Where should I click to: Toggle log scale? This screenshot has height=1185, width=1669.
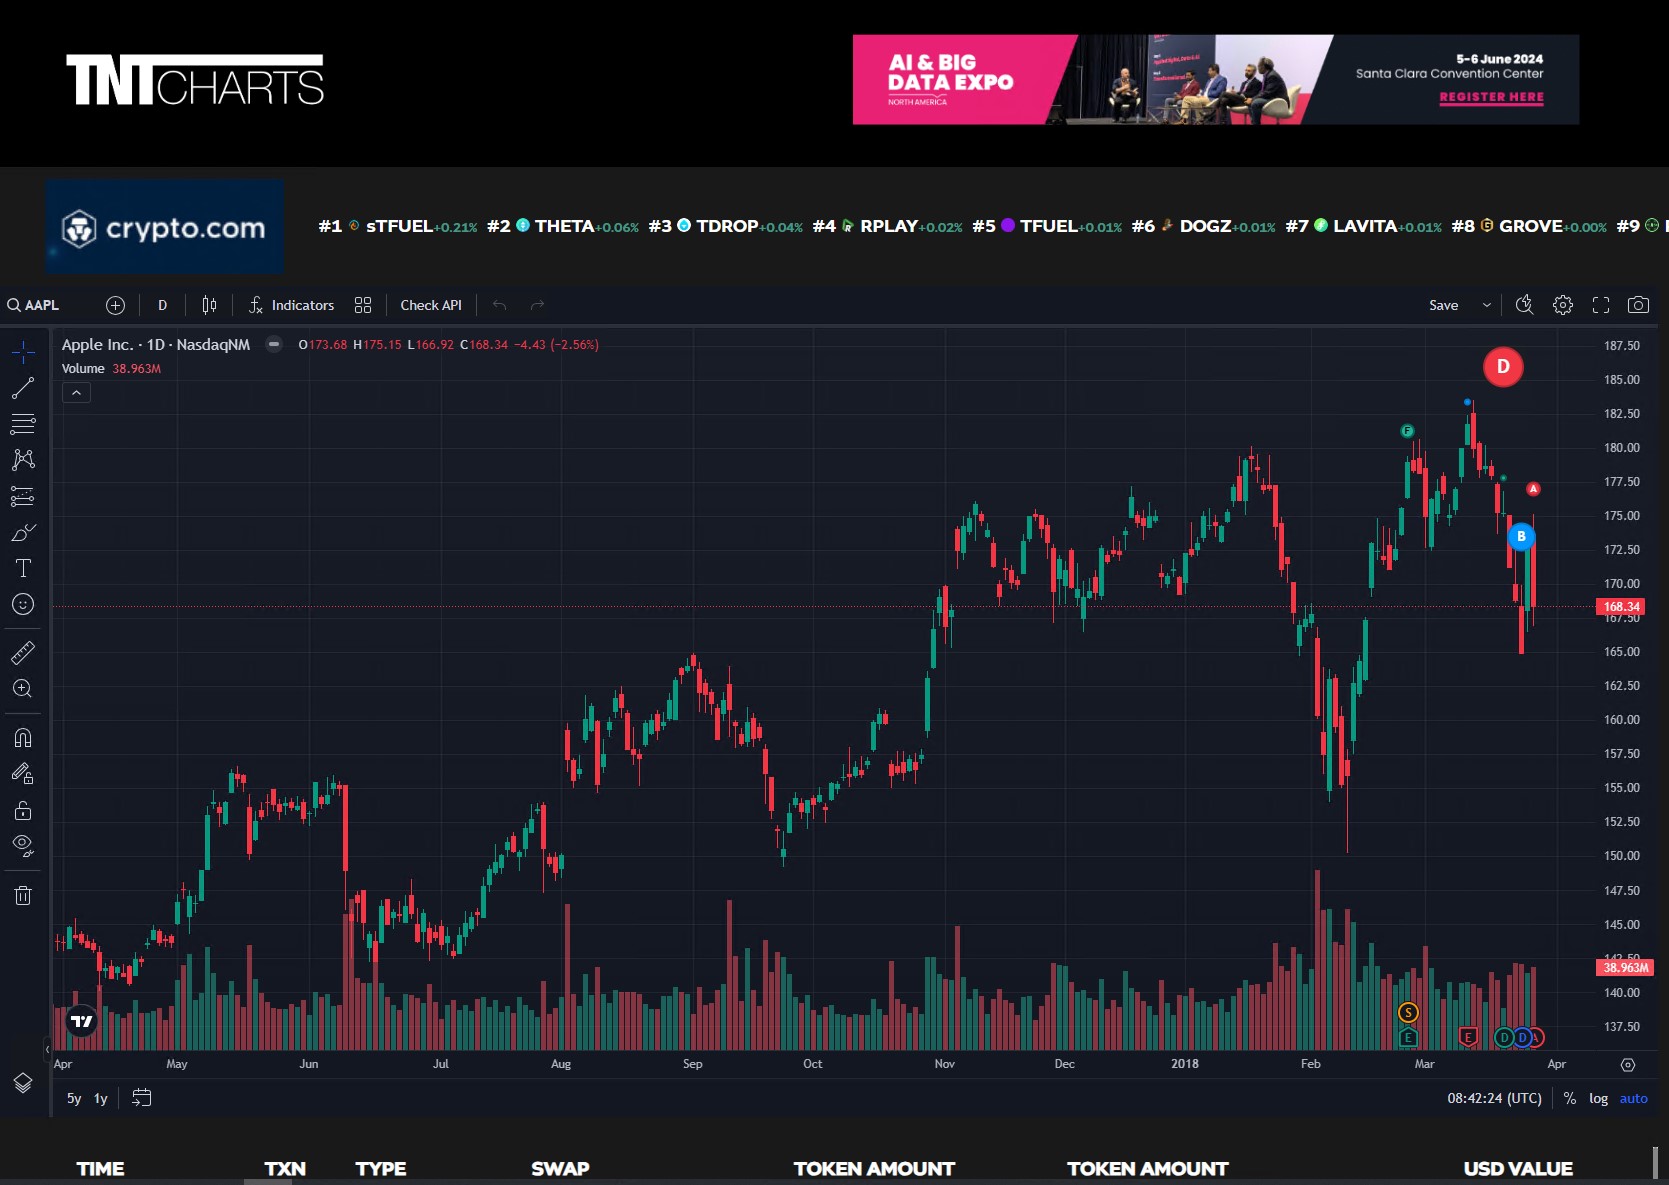[1598, 1098]
